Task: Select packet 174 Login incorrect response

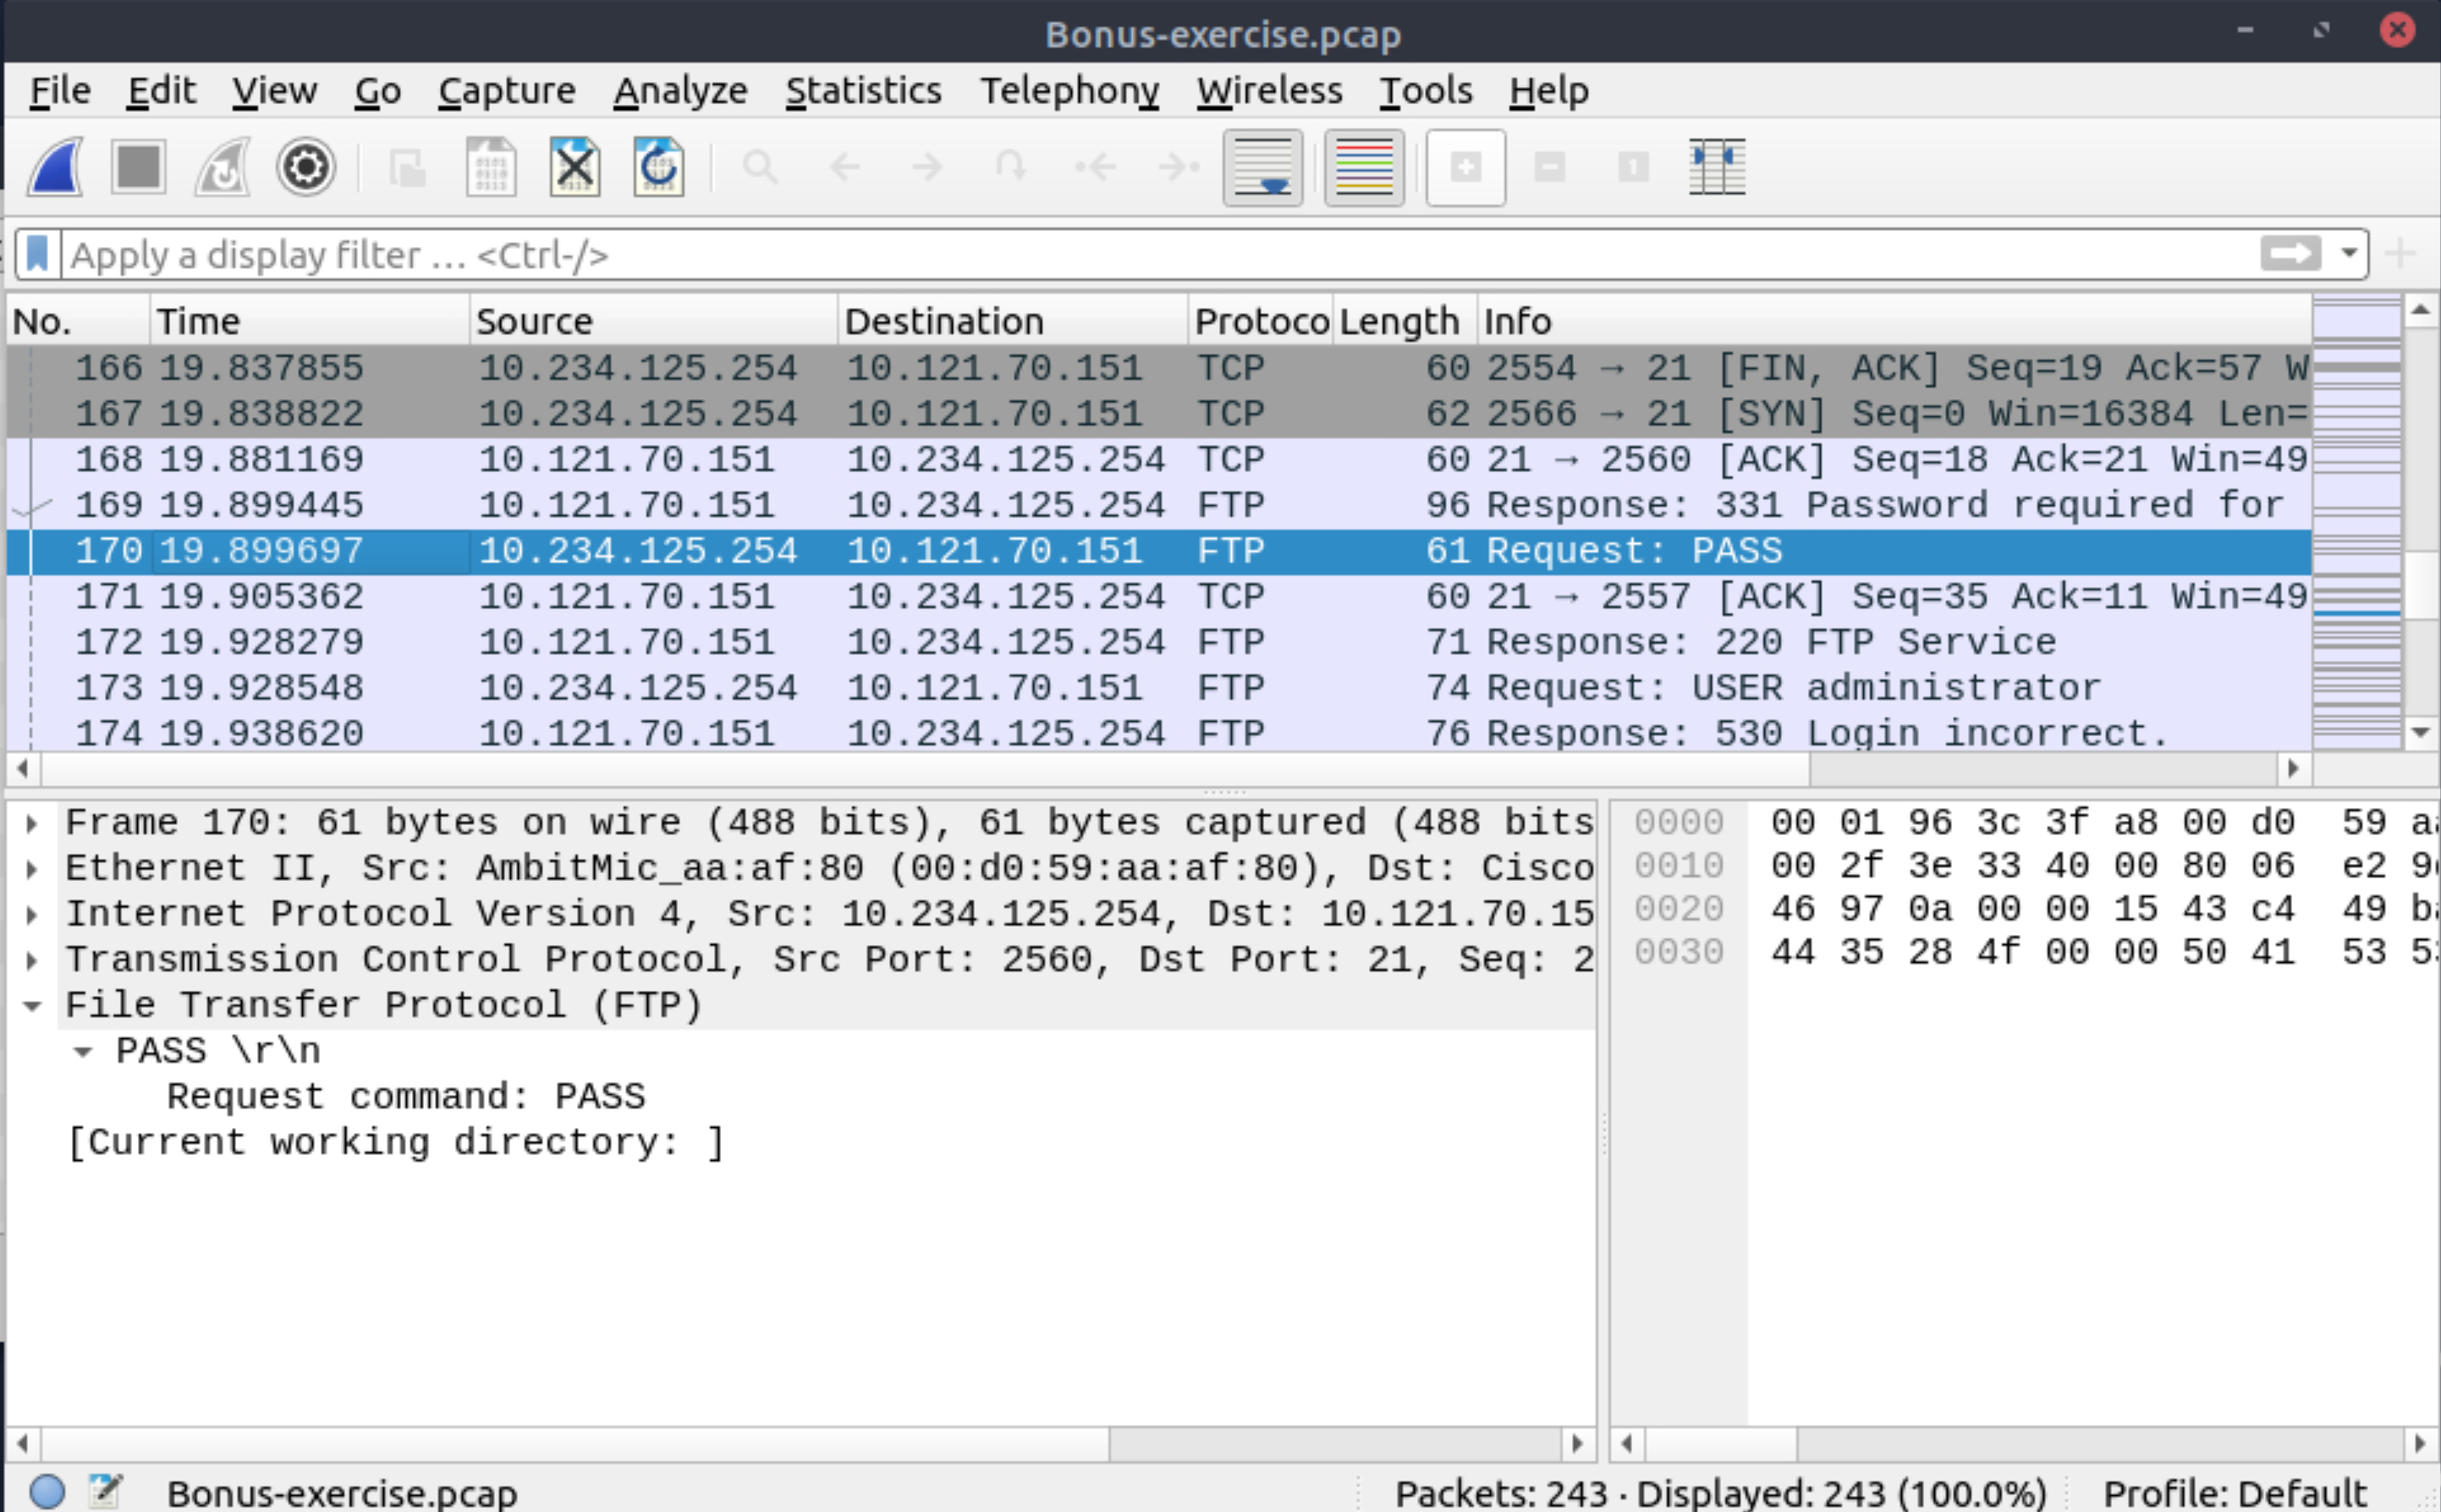Action: [x=1159, y=732]
